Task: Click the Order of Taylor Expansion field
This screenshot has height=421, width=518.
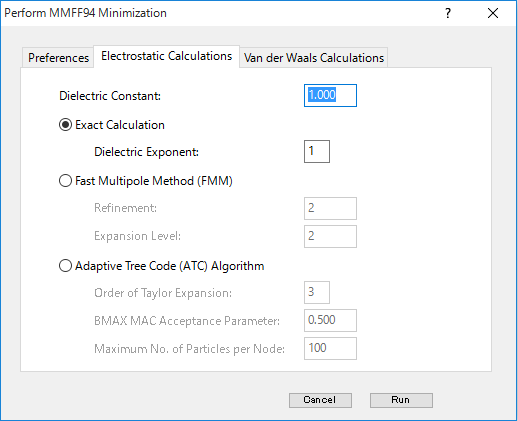Action: [317, 292]
